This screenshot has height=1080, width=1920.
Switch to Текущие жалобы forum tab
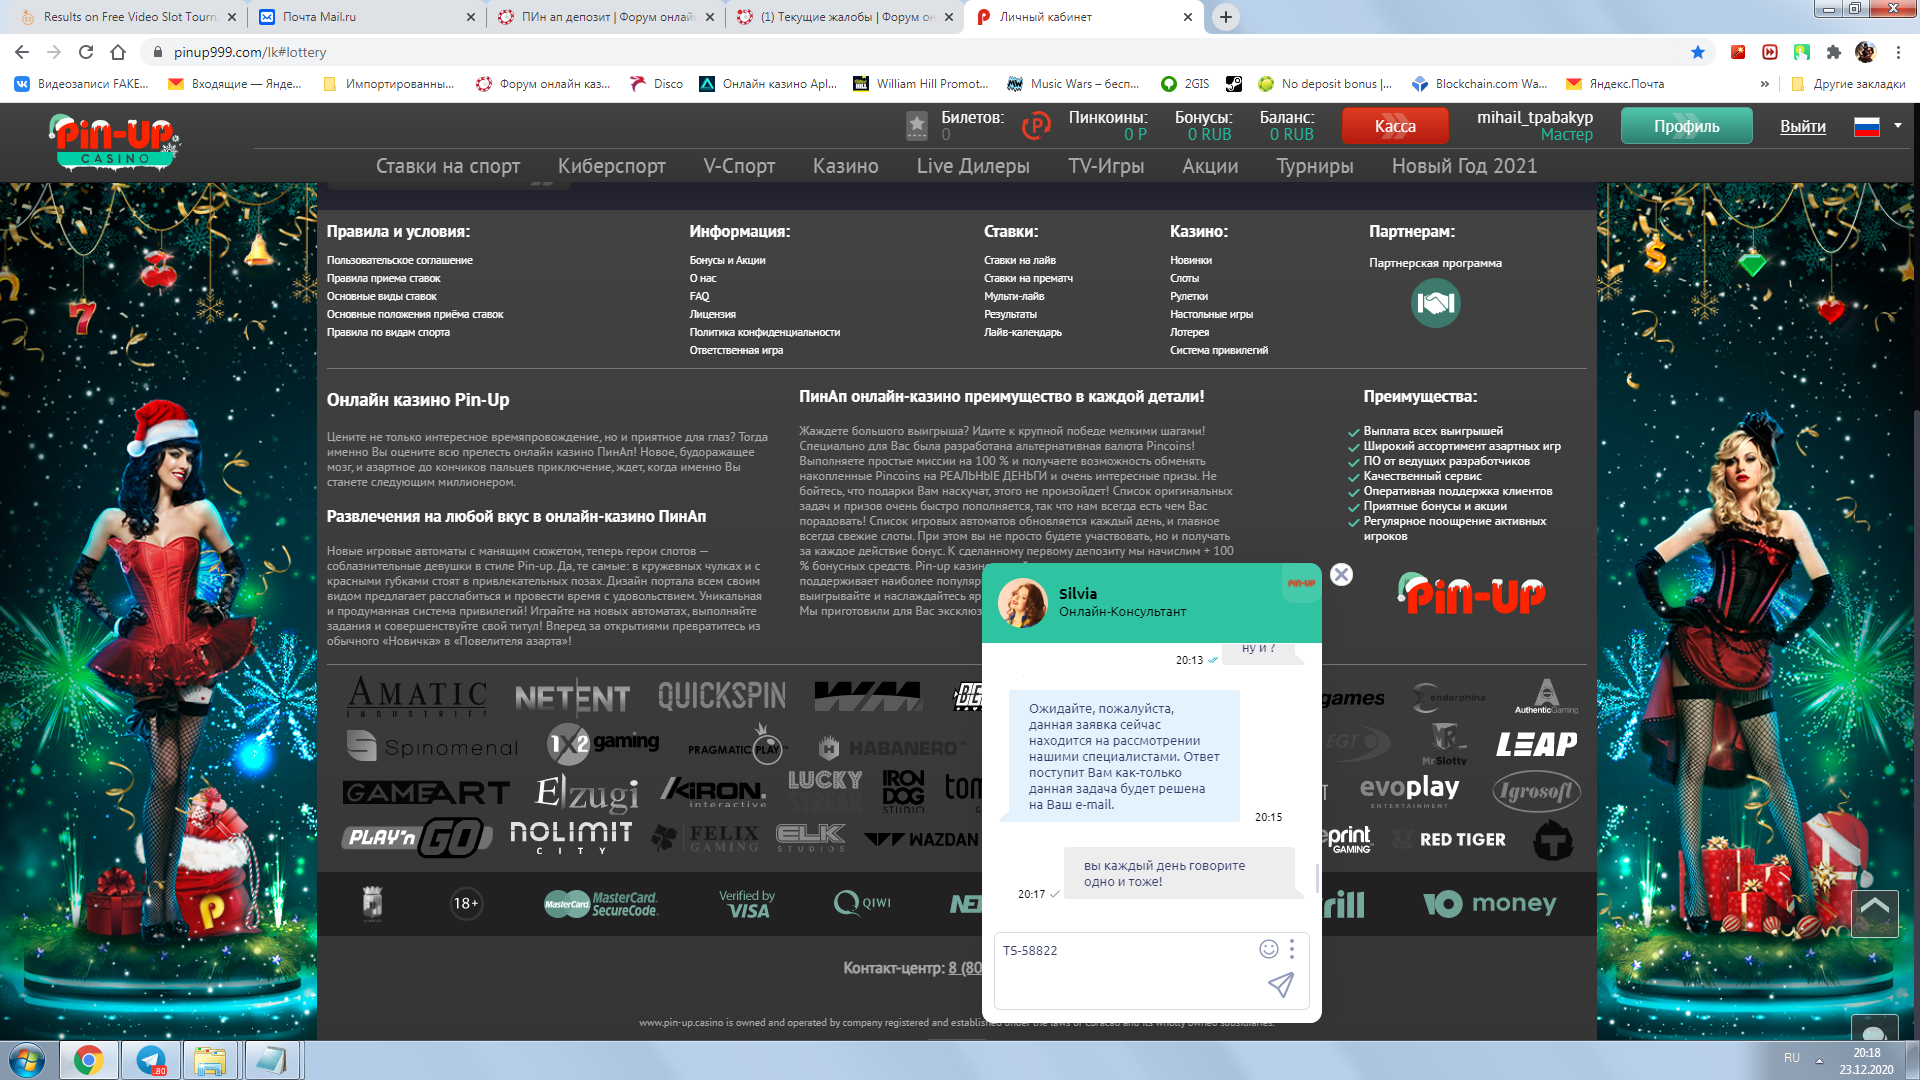point(845,17)
